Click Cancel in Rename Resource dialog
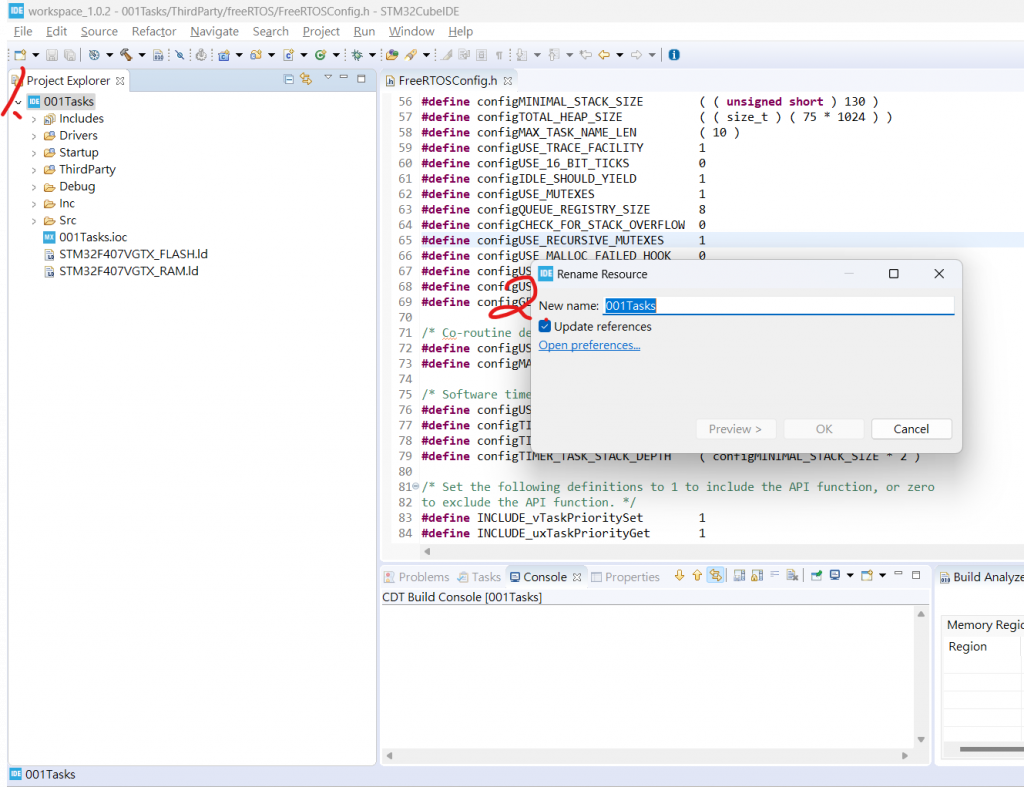 (911, 429)
